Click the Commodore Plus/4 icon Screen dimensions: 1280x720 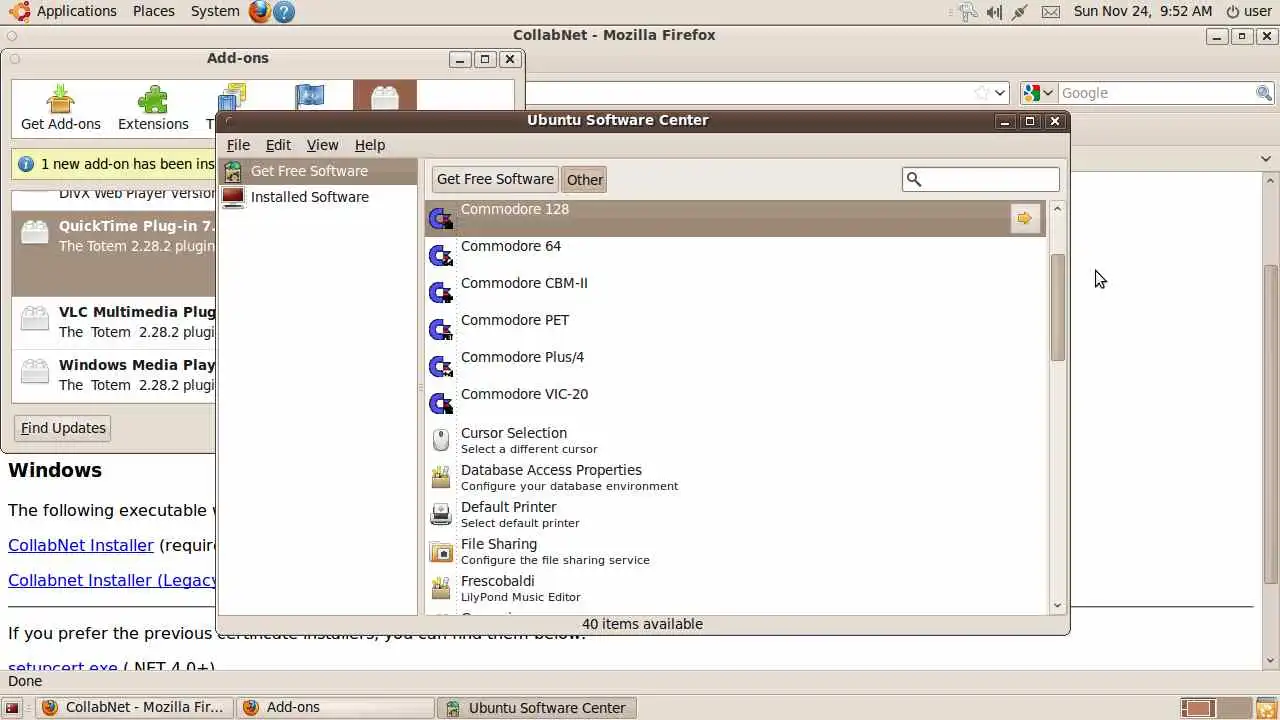click(441, 366)
